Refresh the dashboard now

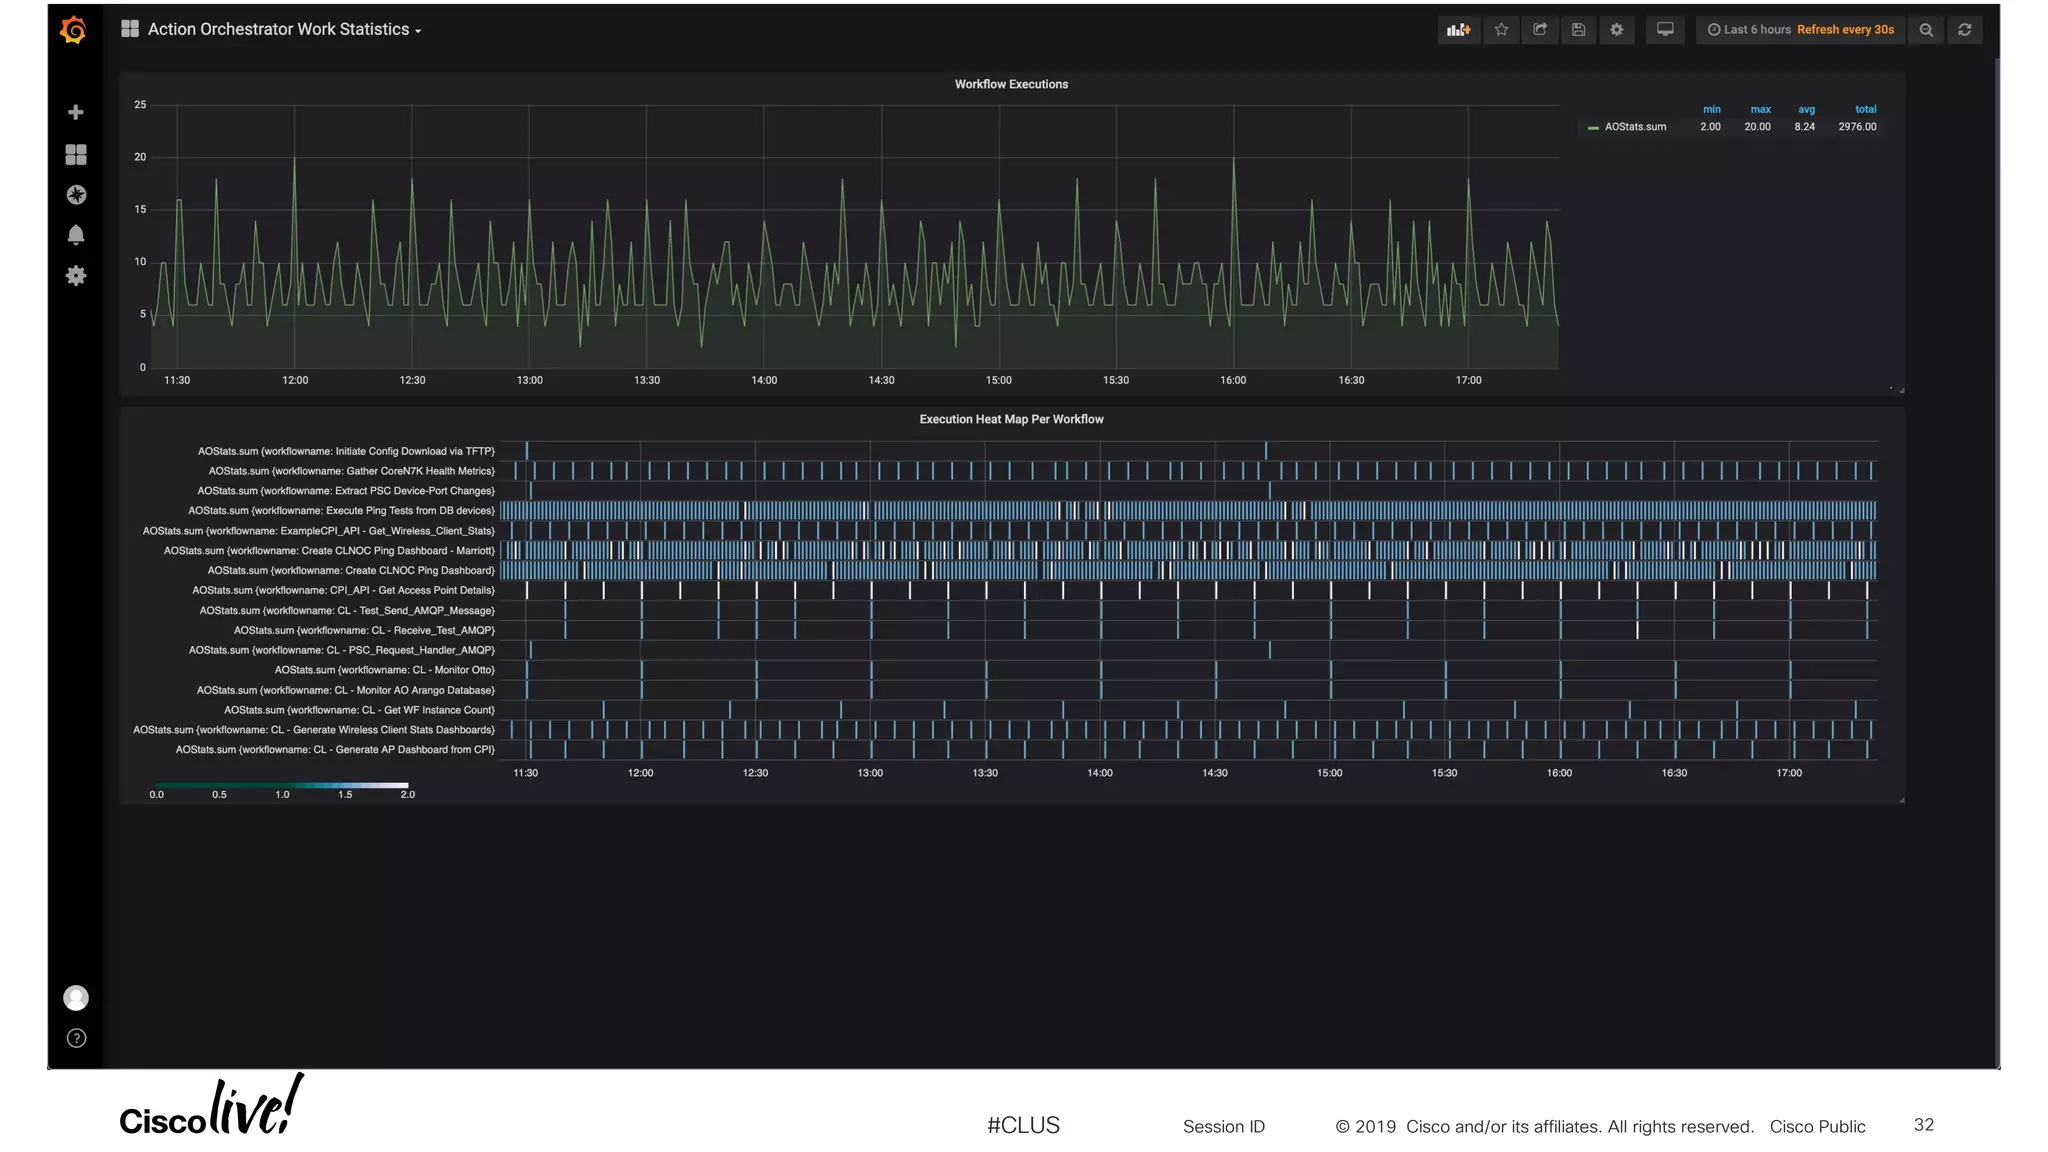(x=1965, y=30)
